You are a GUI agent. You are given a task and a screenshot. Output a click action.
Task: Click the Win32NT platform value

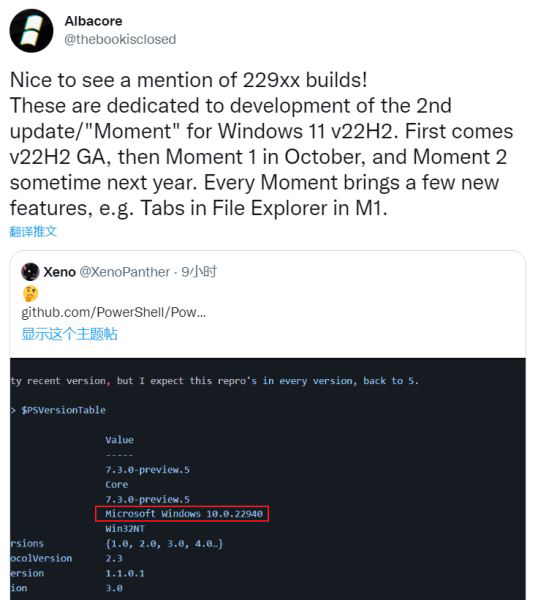pos(125,529)
